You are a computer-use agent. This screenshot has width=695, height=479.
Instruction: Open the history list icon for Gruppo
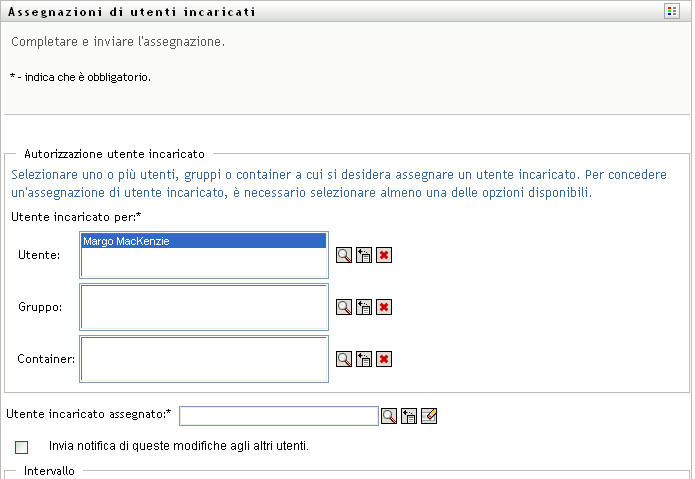(x=364, y=307)
